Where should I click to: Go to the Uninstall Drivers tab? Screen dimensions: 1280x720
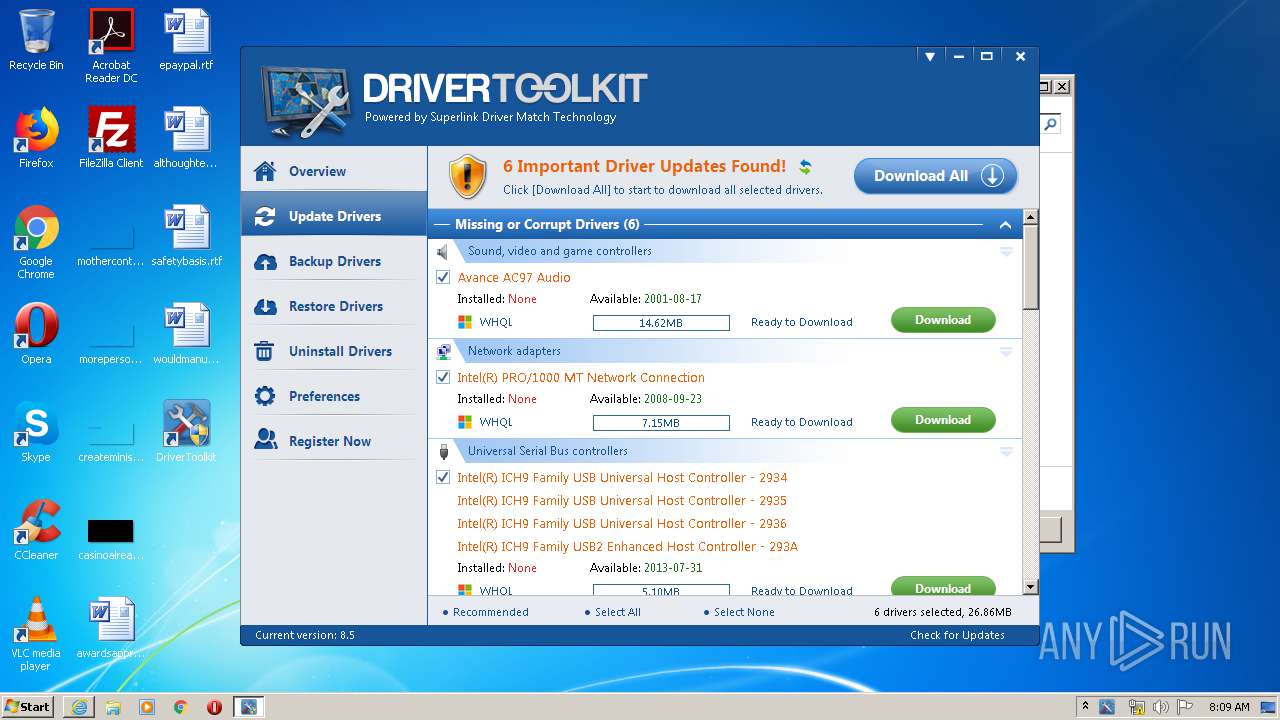coord(334,351)
